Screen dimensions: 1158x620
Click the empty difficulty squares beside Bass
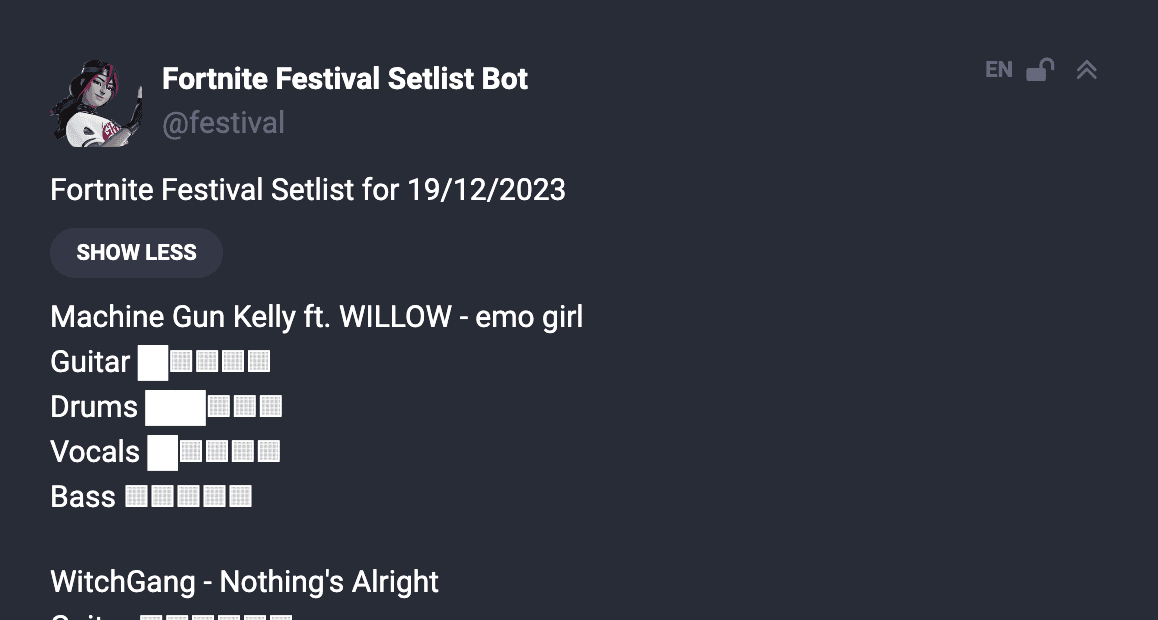[x=189, y=497]
